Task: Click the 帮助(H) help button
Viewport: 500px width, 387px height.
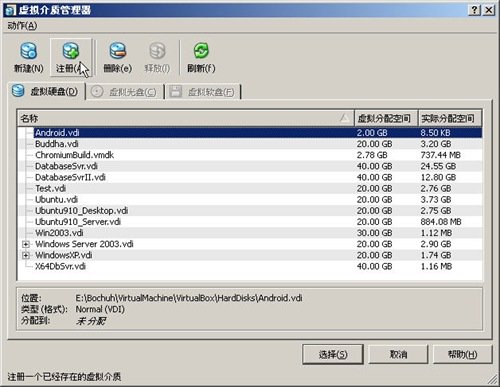Action: click(x=462, y=354)
